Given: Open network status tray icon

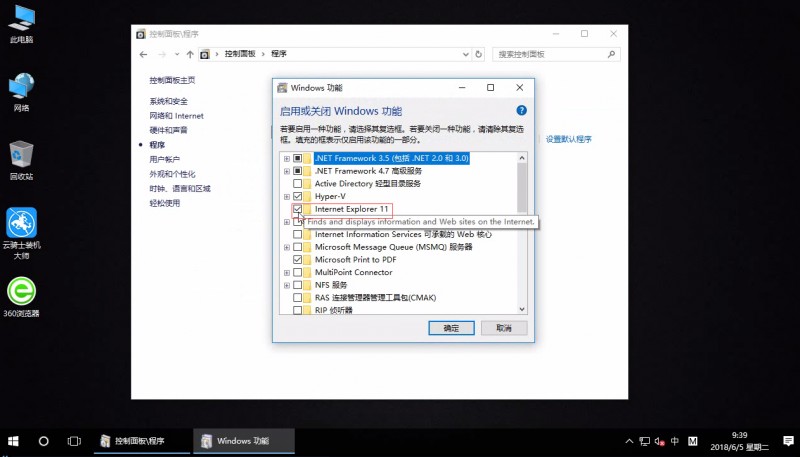Looking at the screenshot, I should pyautogui.click(x=644, y=441).
